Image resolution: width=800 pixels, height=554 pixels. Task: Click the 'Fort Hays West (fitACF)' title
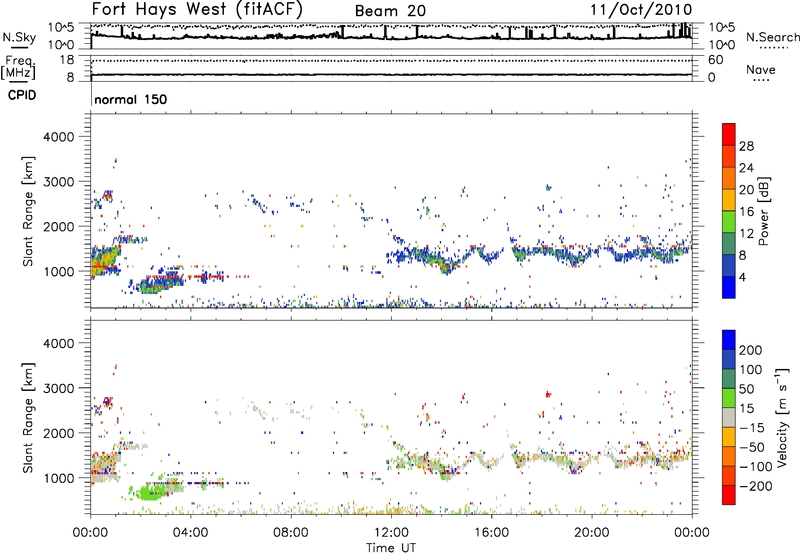[197, 9]
